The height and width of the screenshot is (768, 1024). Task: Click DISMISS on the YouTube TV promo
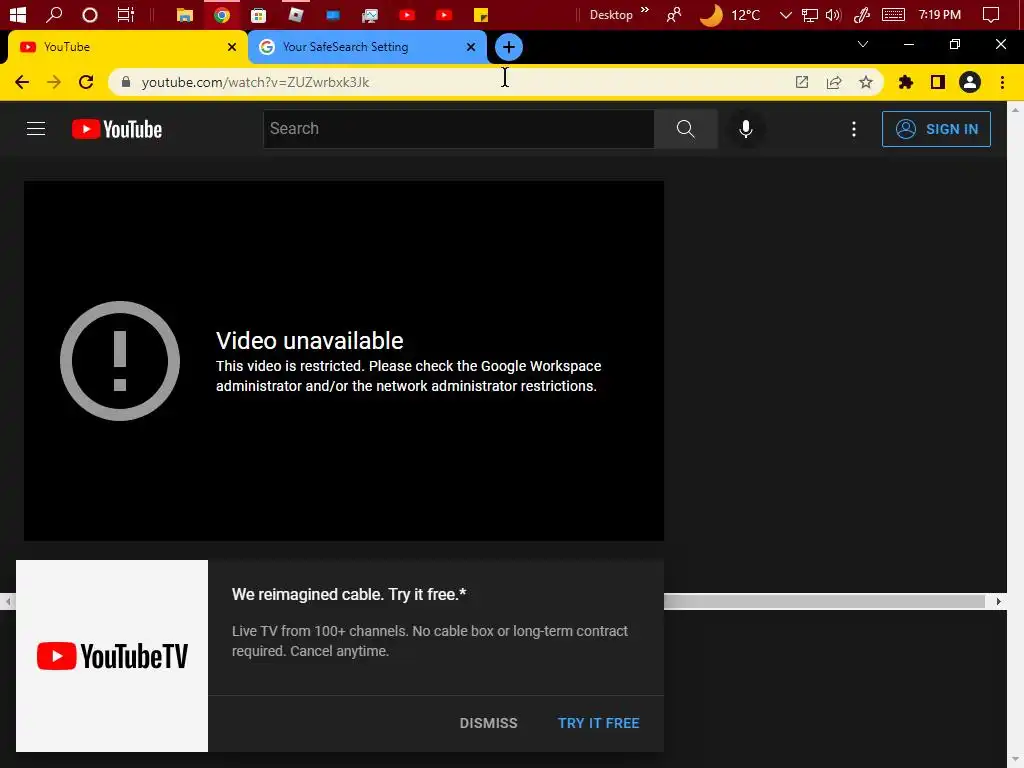(x=488, y=723)
